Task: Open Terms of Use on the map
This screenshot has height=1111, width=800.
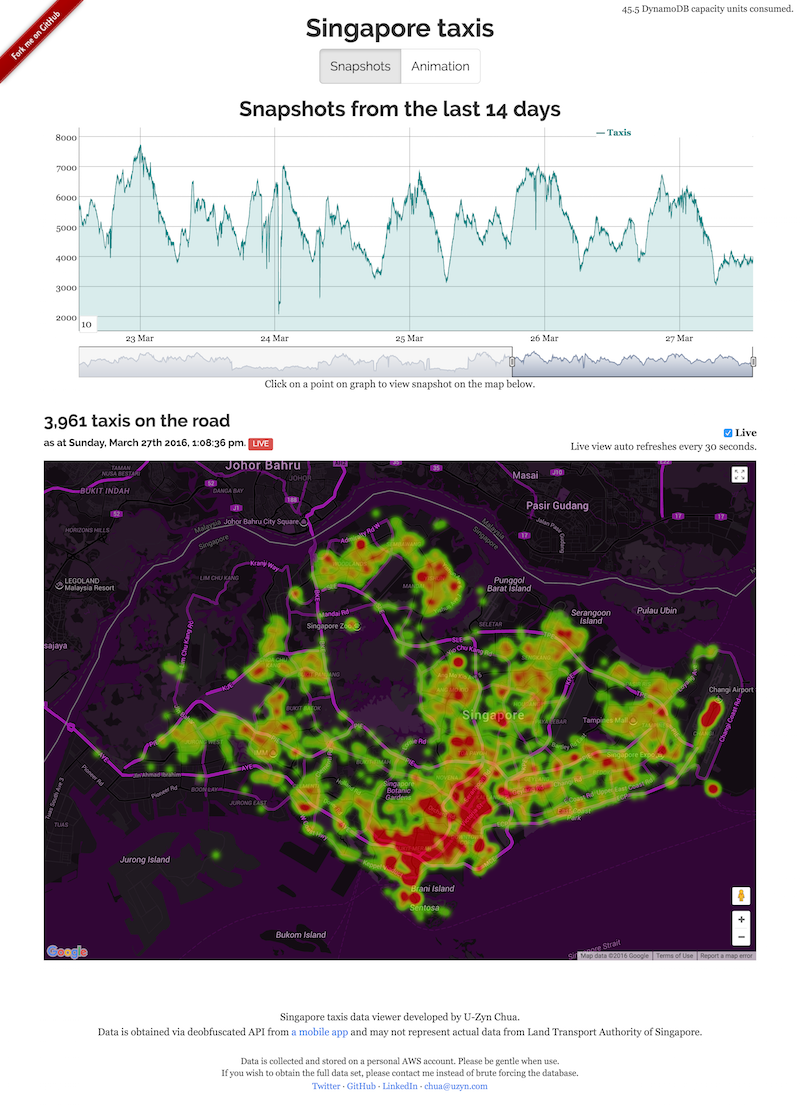Action: 675,955
